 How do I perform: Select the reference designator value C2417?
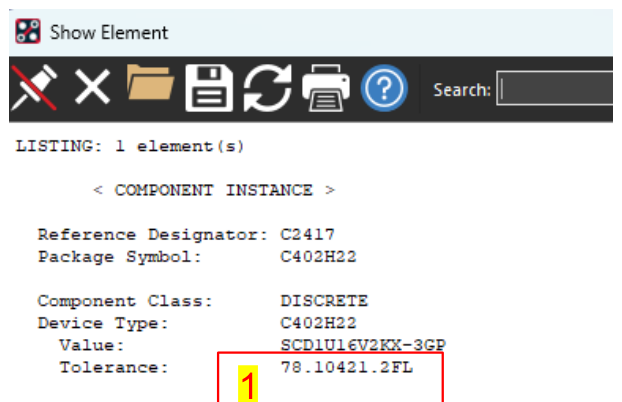tap(307, 234)
